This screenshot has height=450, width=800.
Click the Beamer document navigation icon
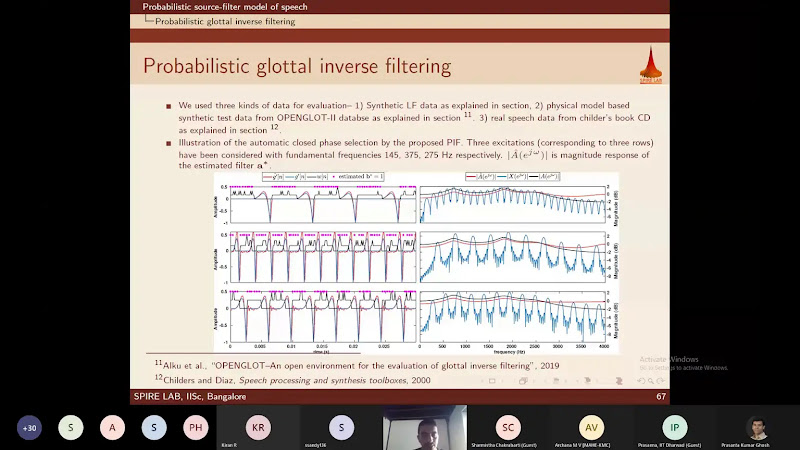pyautogui.click(x=619, y=381)
